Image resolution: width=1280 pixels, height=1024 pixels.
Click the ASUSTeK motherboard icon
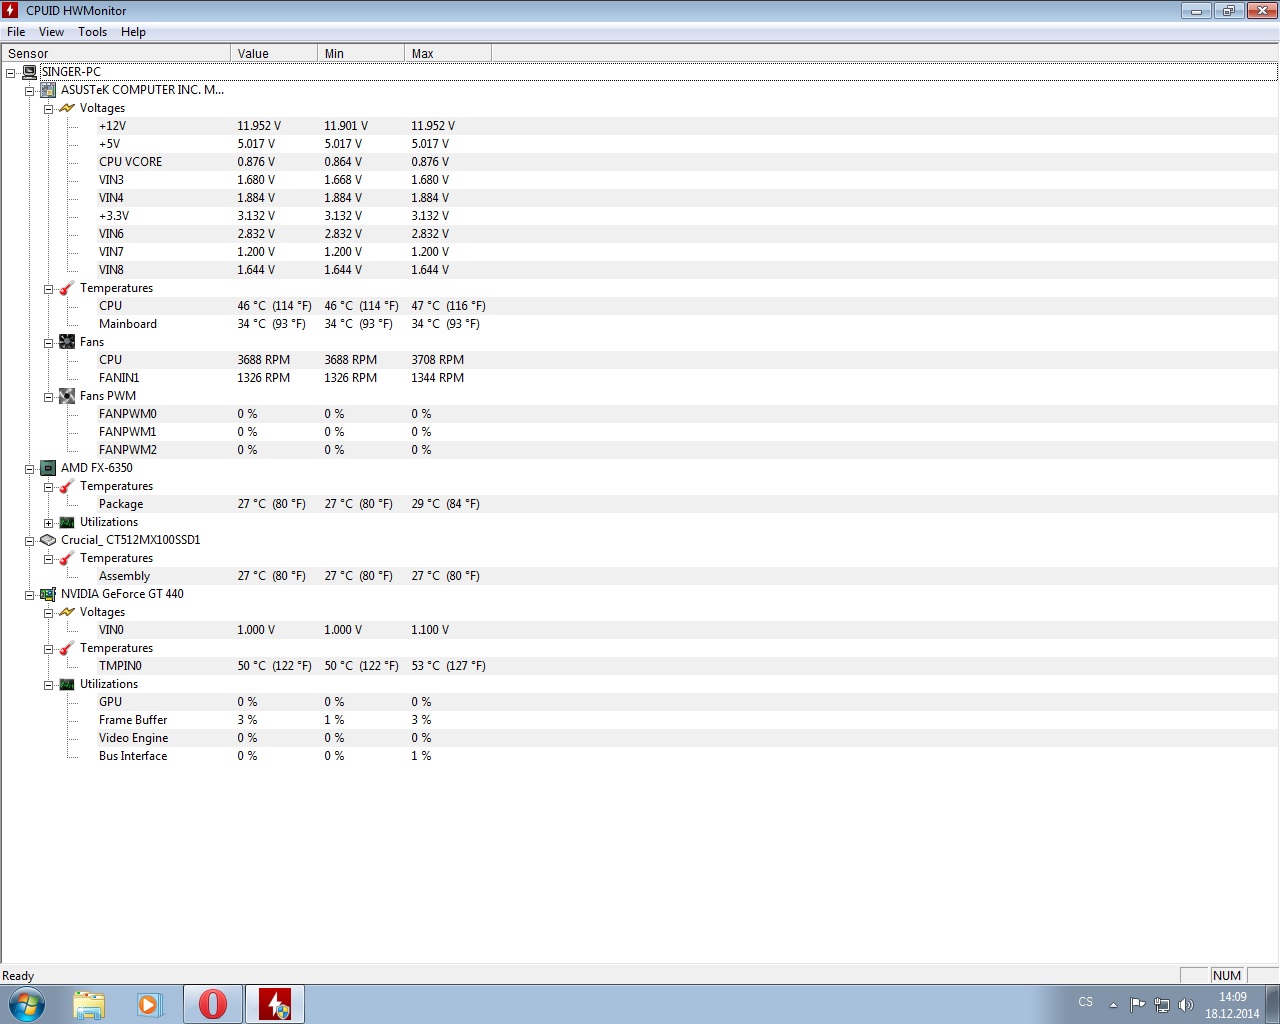48,90
